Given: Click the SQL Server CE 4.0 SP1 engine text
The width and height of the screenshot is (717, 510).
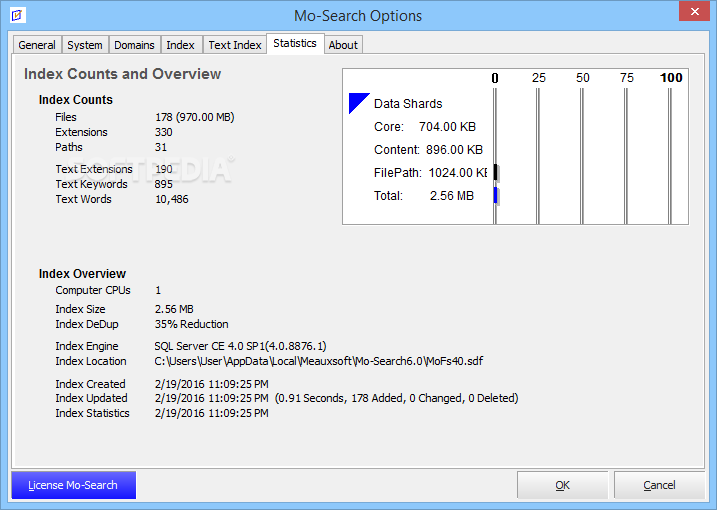Looking at the screenshot, I should coord(241,346).
